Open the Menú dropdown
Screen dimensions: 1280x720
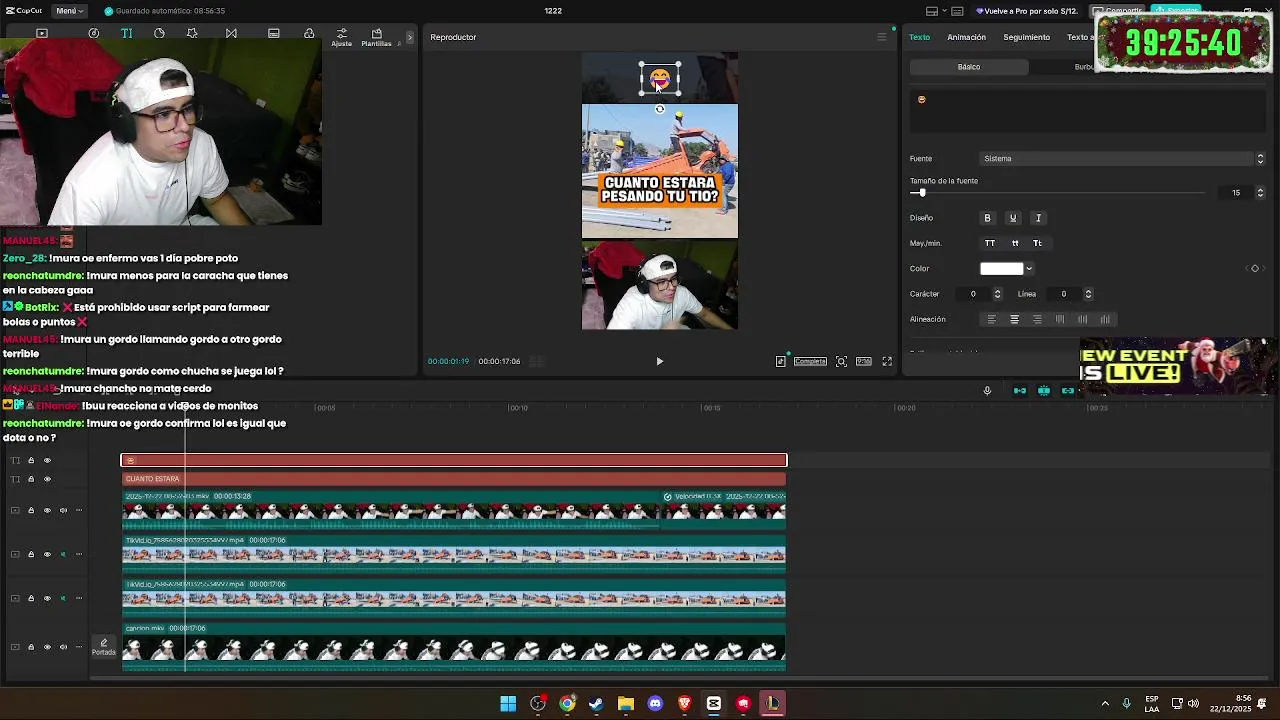70,11
